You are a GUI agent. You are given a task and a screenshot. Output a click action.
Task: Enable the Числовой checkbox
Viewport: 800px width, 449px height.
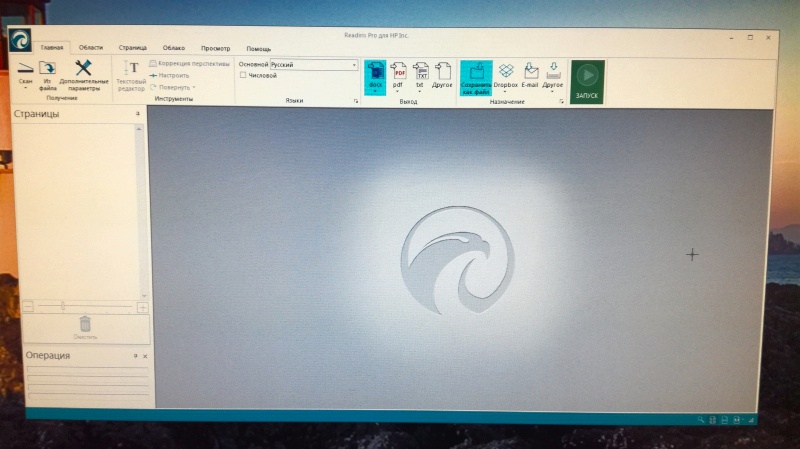point(243,75)
